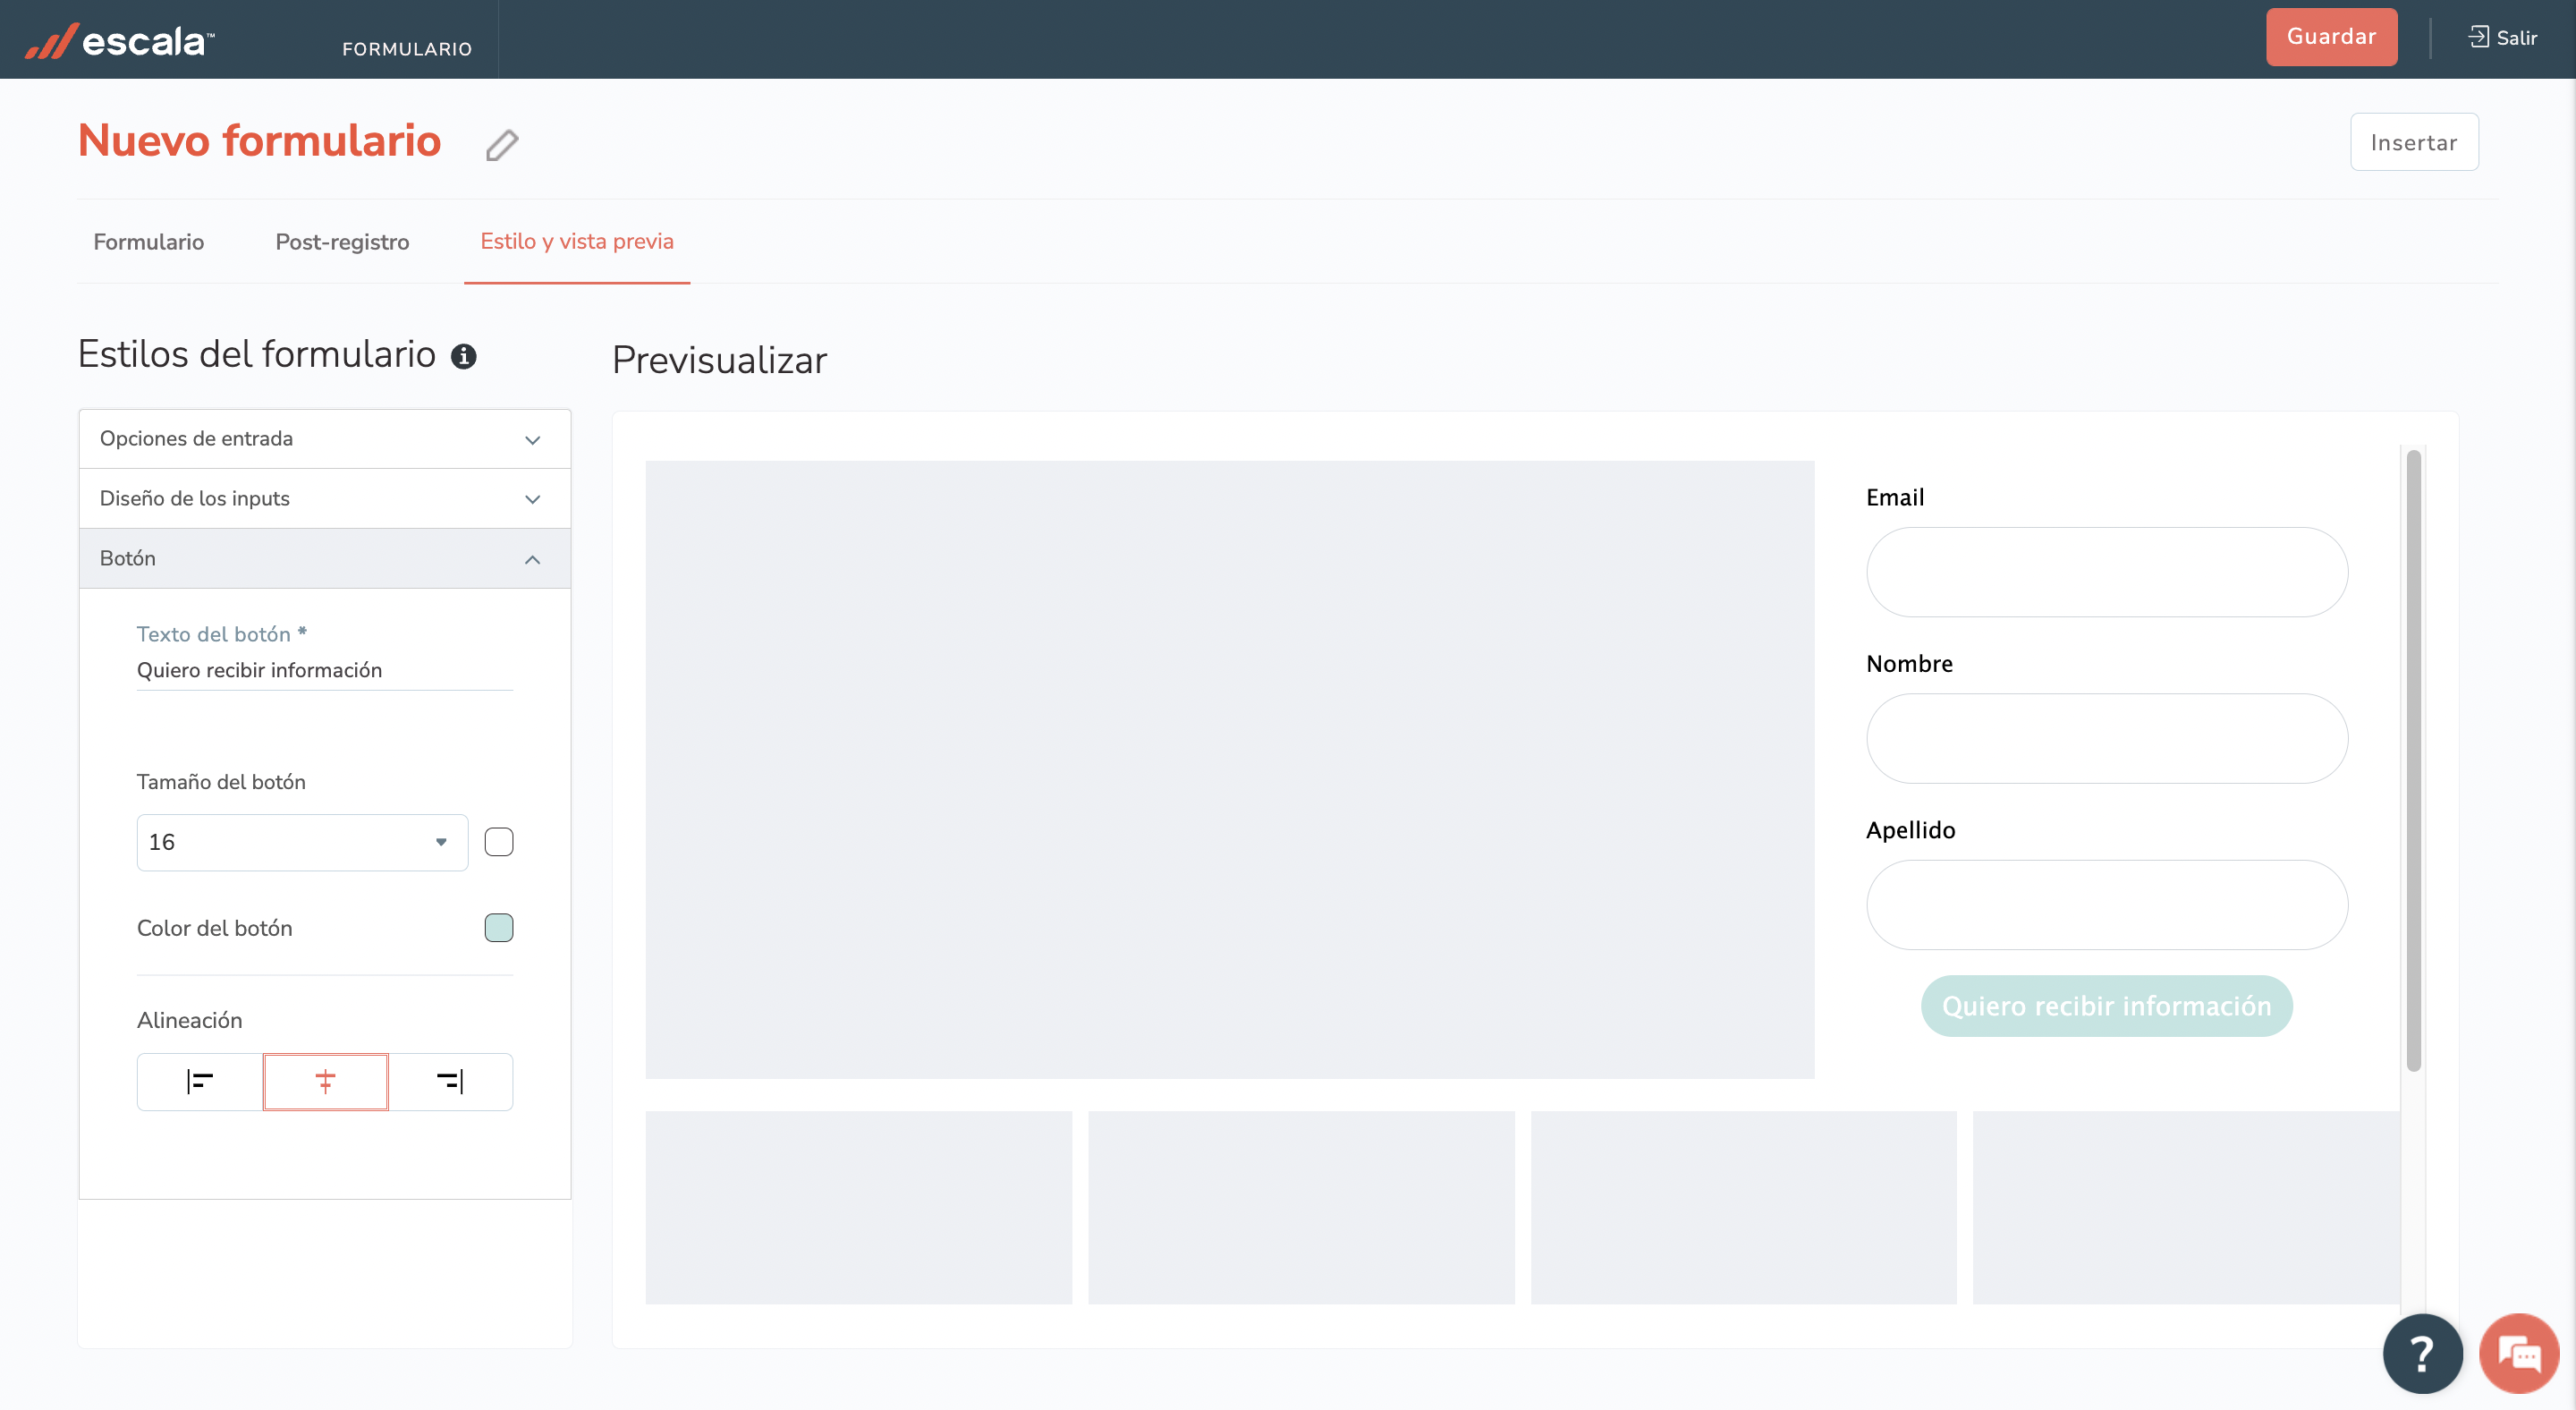
Task: Switch to Formulario tab
Action: click(149, 242)
